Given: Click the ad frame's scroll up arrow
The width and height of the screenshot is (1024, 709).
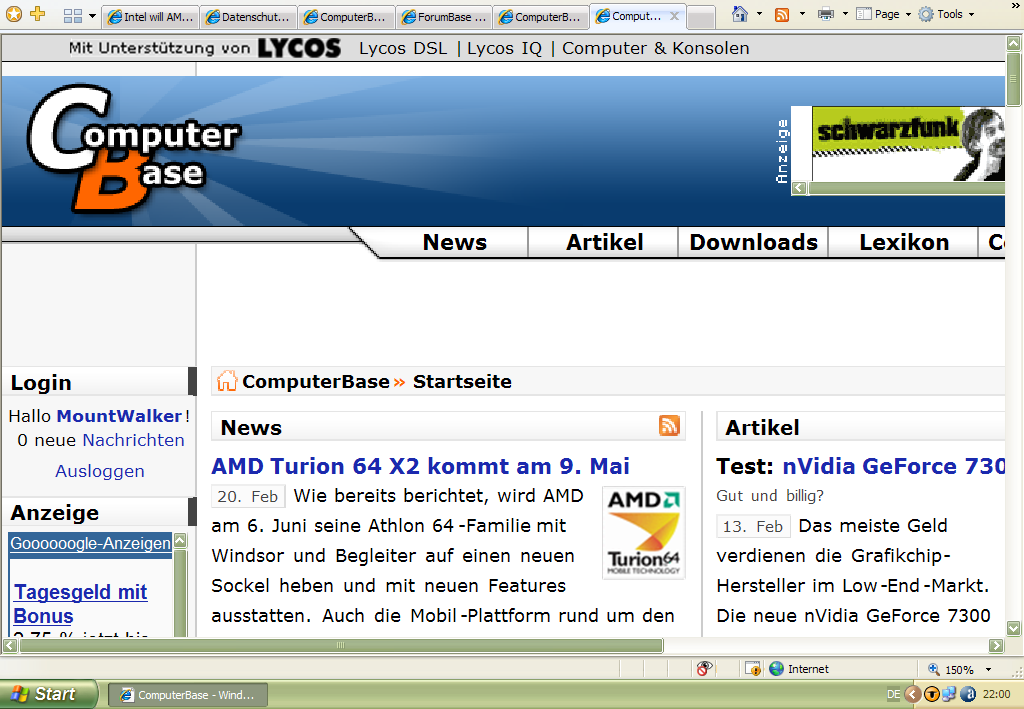Looking at the screenshot, I should 180,541.
